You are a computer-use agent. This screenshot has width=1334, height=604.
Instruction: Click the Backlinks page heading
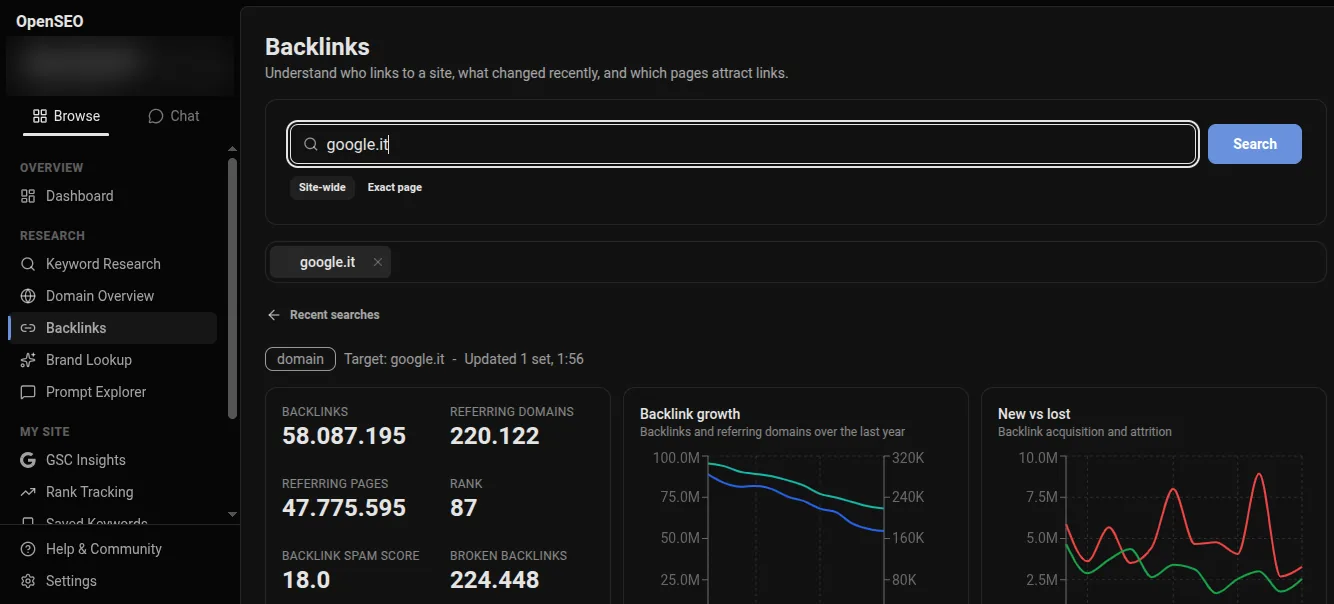317,47
